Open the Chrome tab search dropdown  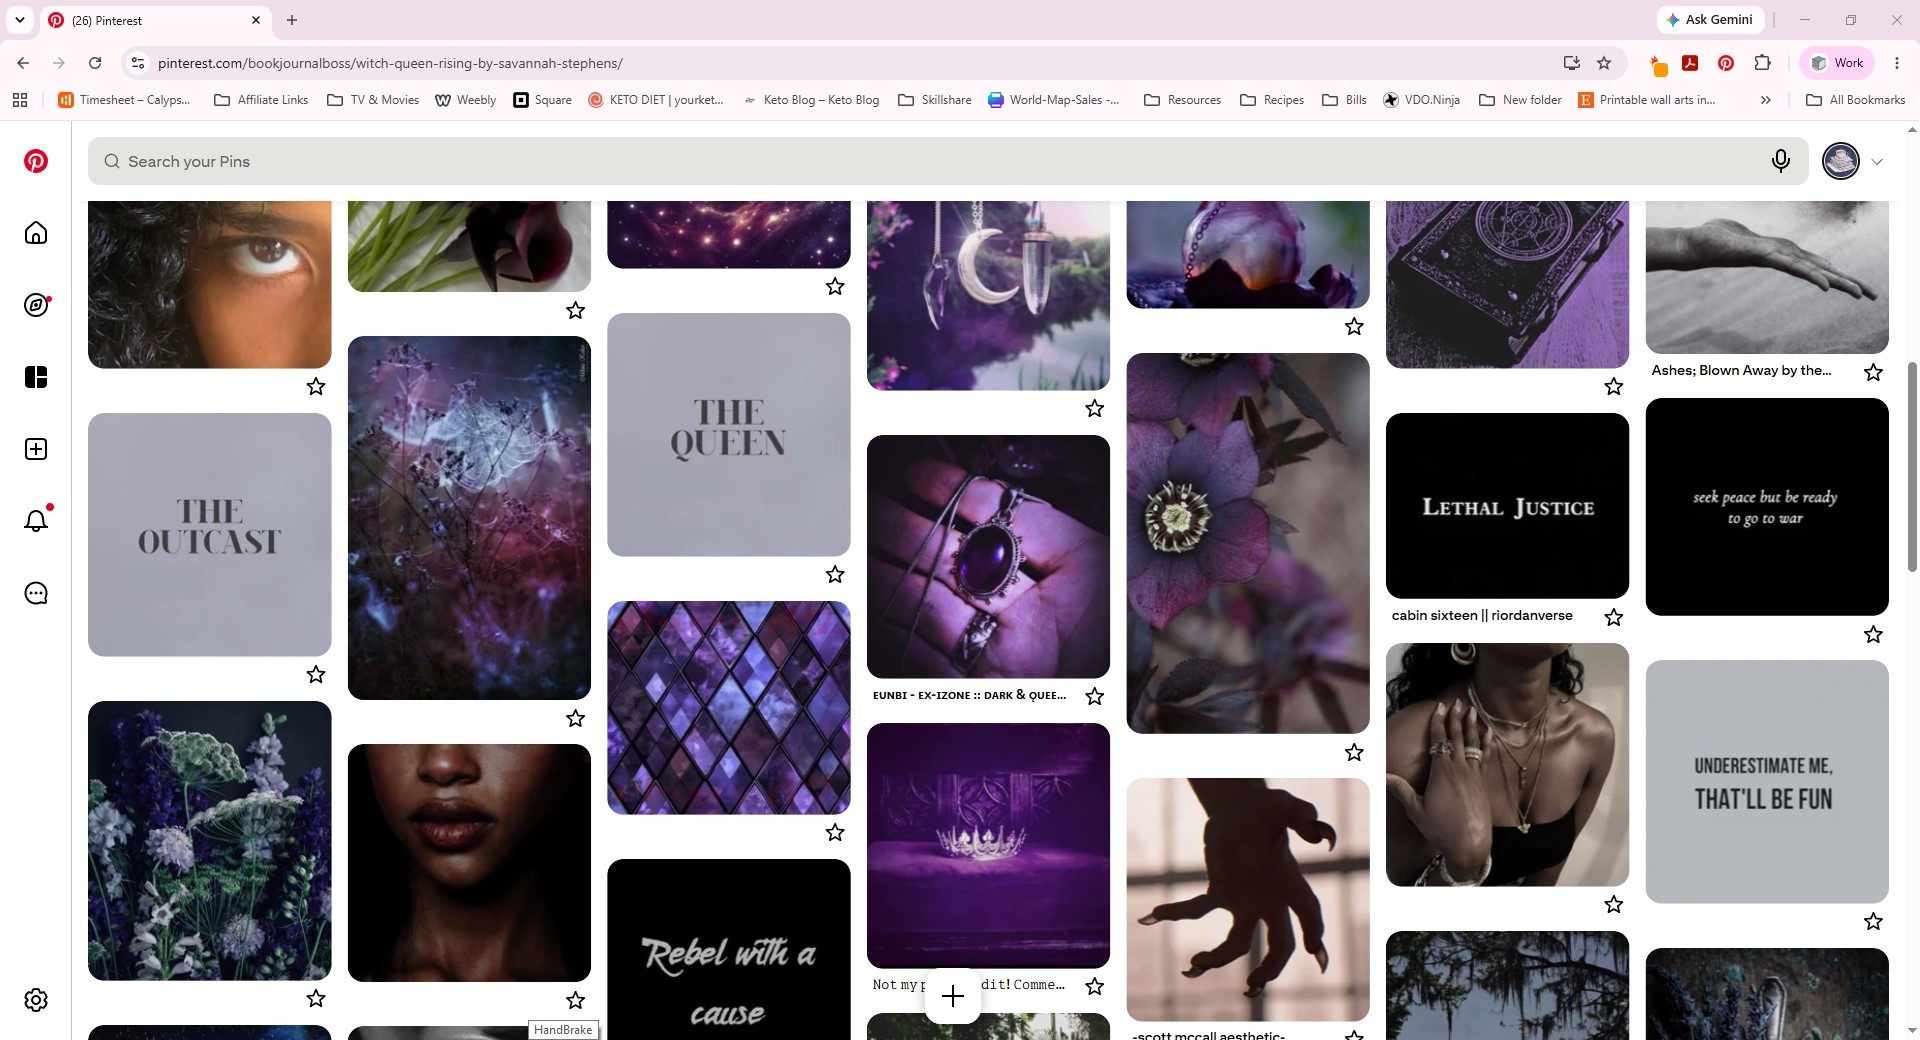click(19, 20)
